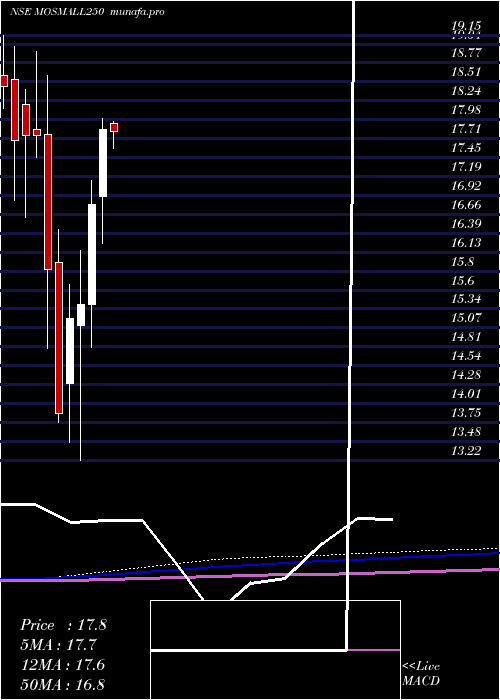Click the 13.22 price level label
Viewport: 500px width, 700px height.
pos(466,451)
